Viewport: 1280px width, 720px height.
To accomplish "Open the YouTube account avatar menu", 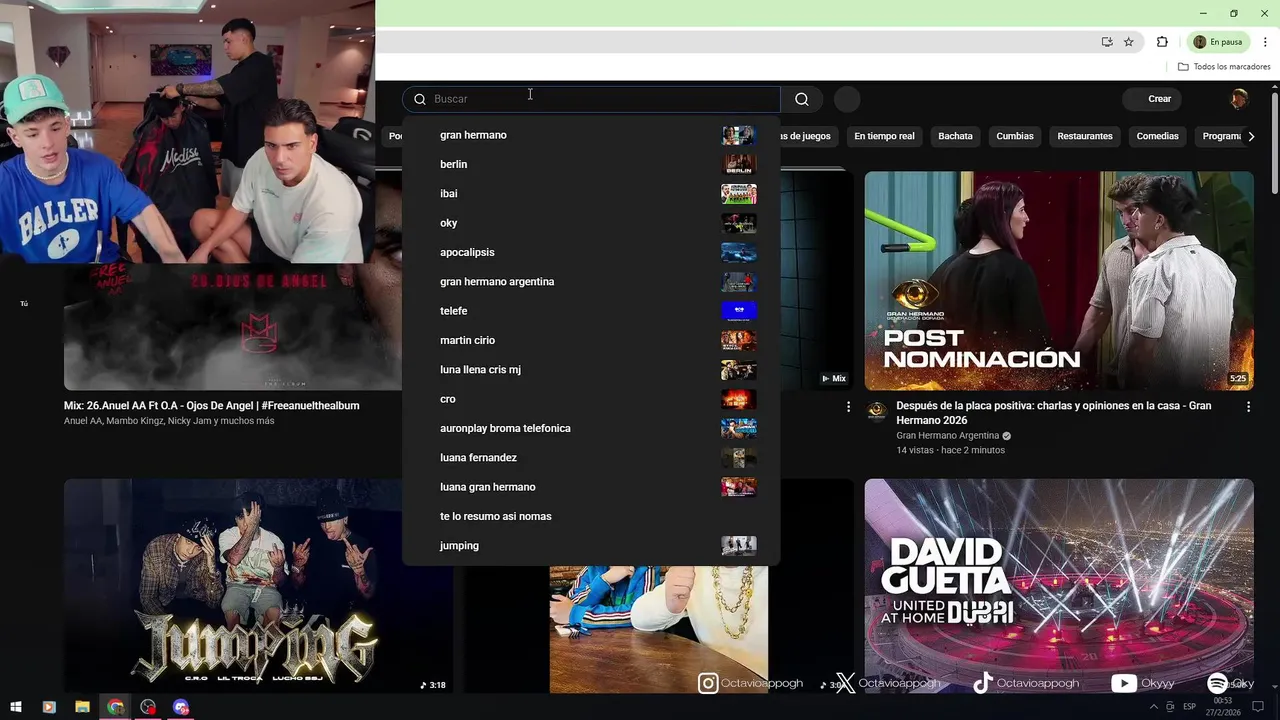I will (1239, 99).
